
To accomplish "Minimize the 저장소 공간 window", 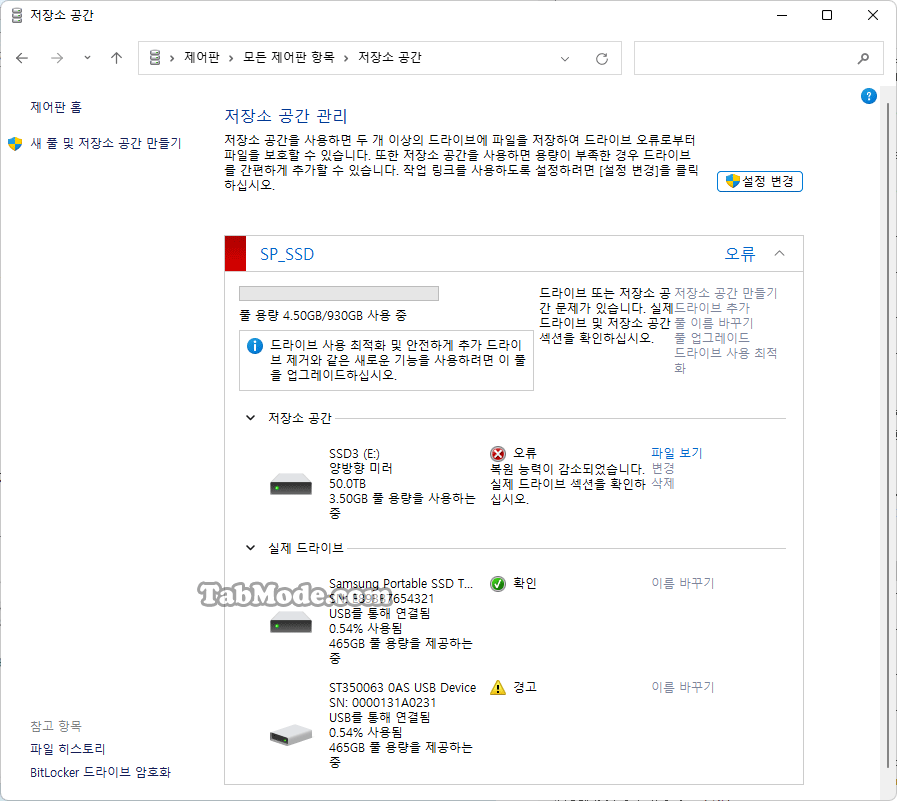I will pyautogui.click(x=782, y=15).
